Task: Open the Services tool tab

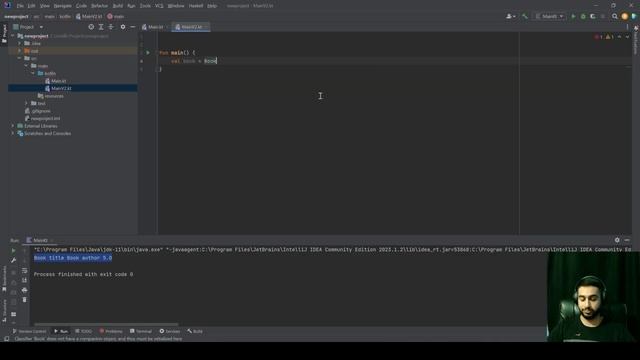Action: coord(170,331)
